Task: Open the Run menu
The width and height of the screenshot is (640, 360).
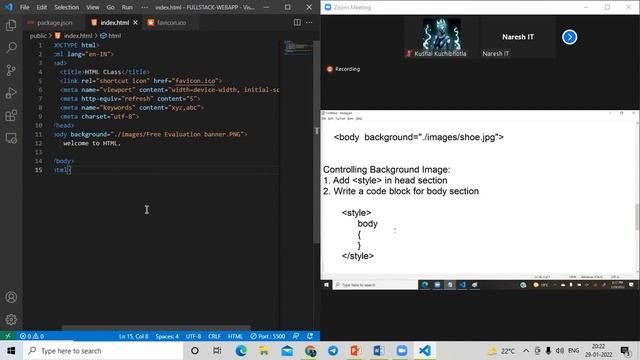Action: [127, 7]
